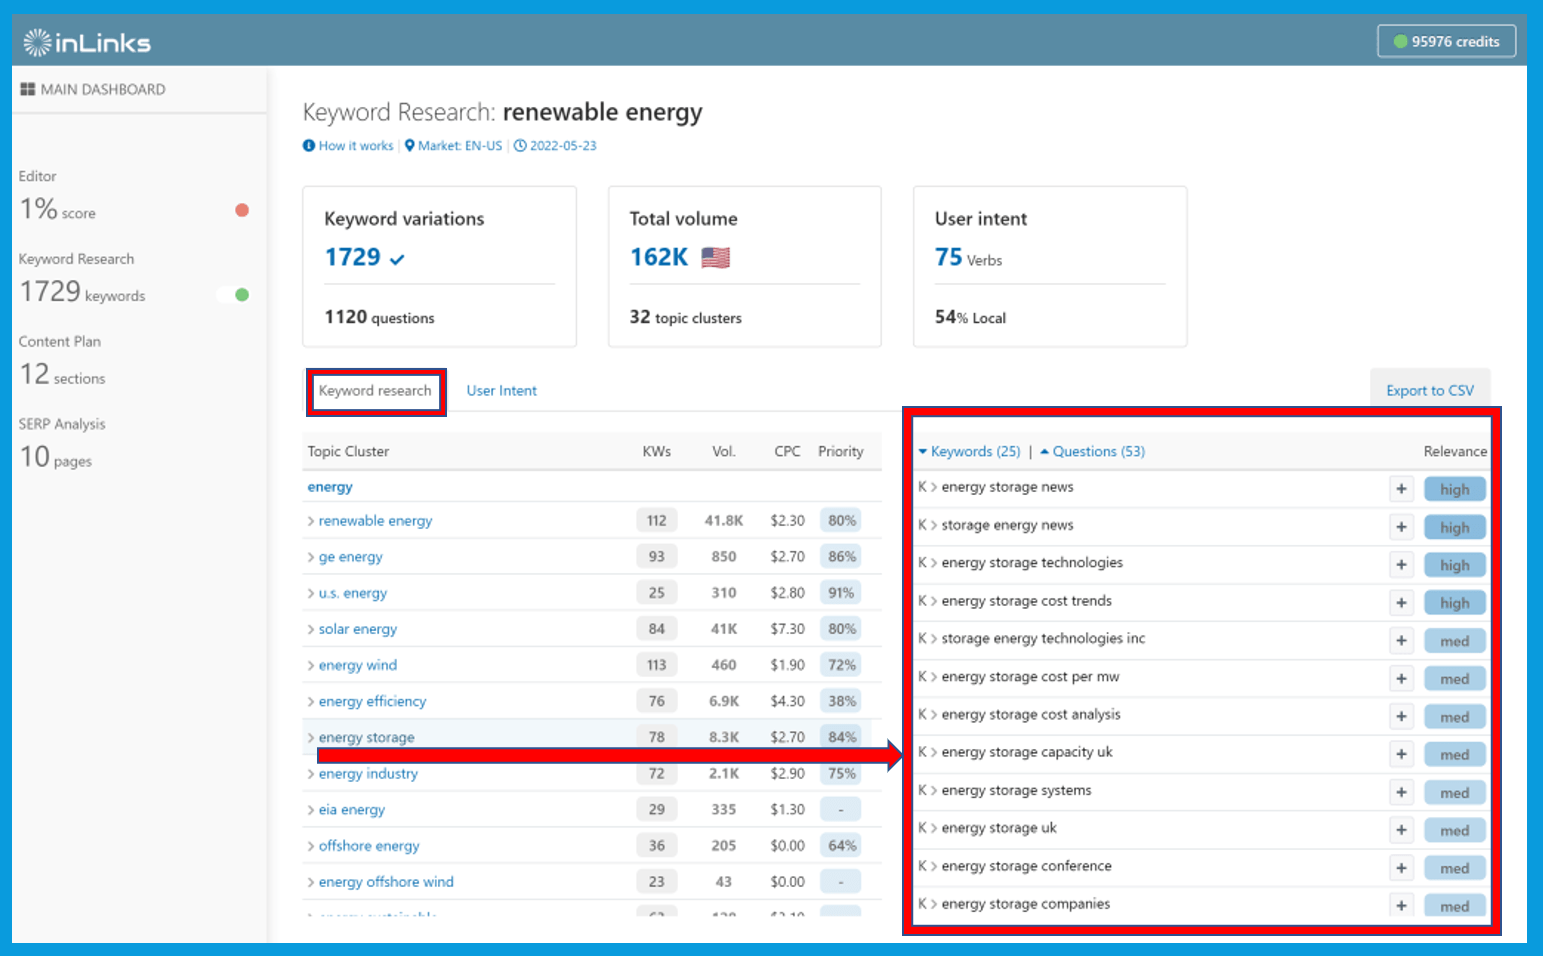1543x956 pixels.
Task: Open the energy efficiency cluster link
Action: (372, 702)
